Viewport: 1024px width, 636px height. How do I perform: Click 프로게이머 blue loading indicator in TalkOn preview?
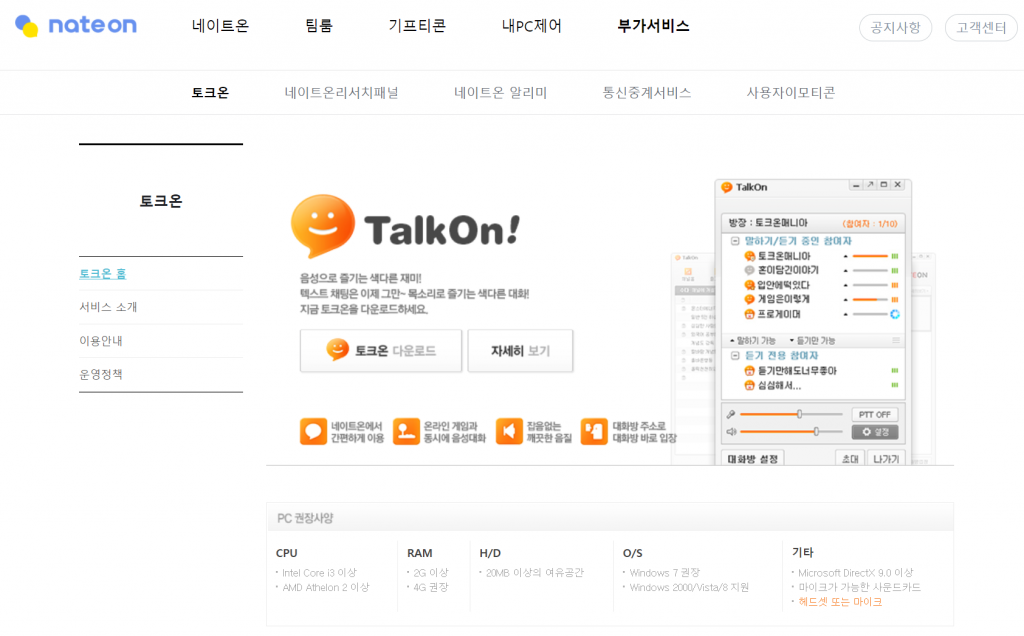[x=895, y=314]
